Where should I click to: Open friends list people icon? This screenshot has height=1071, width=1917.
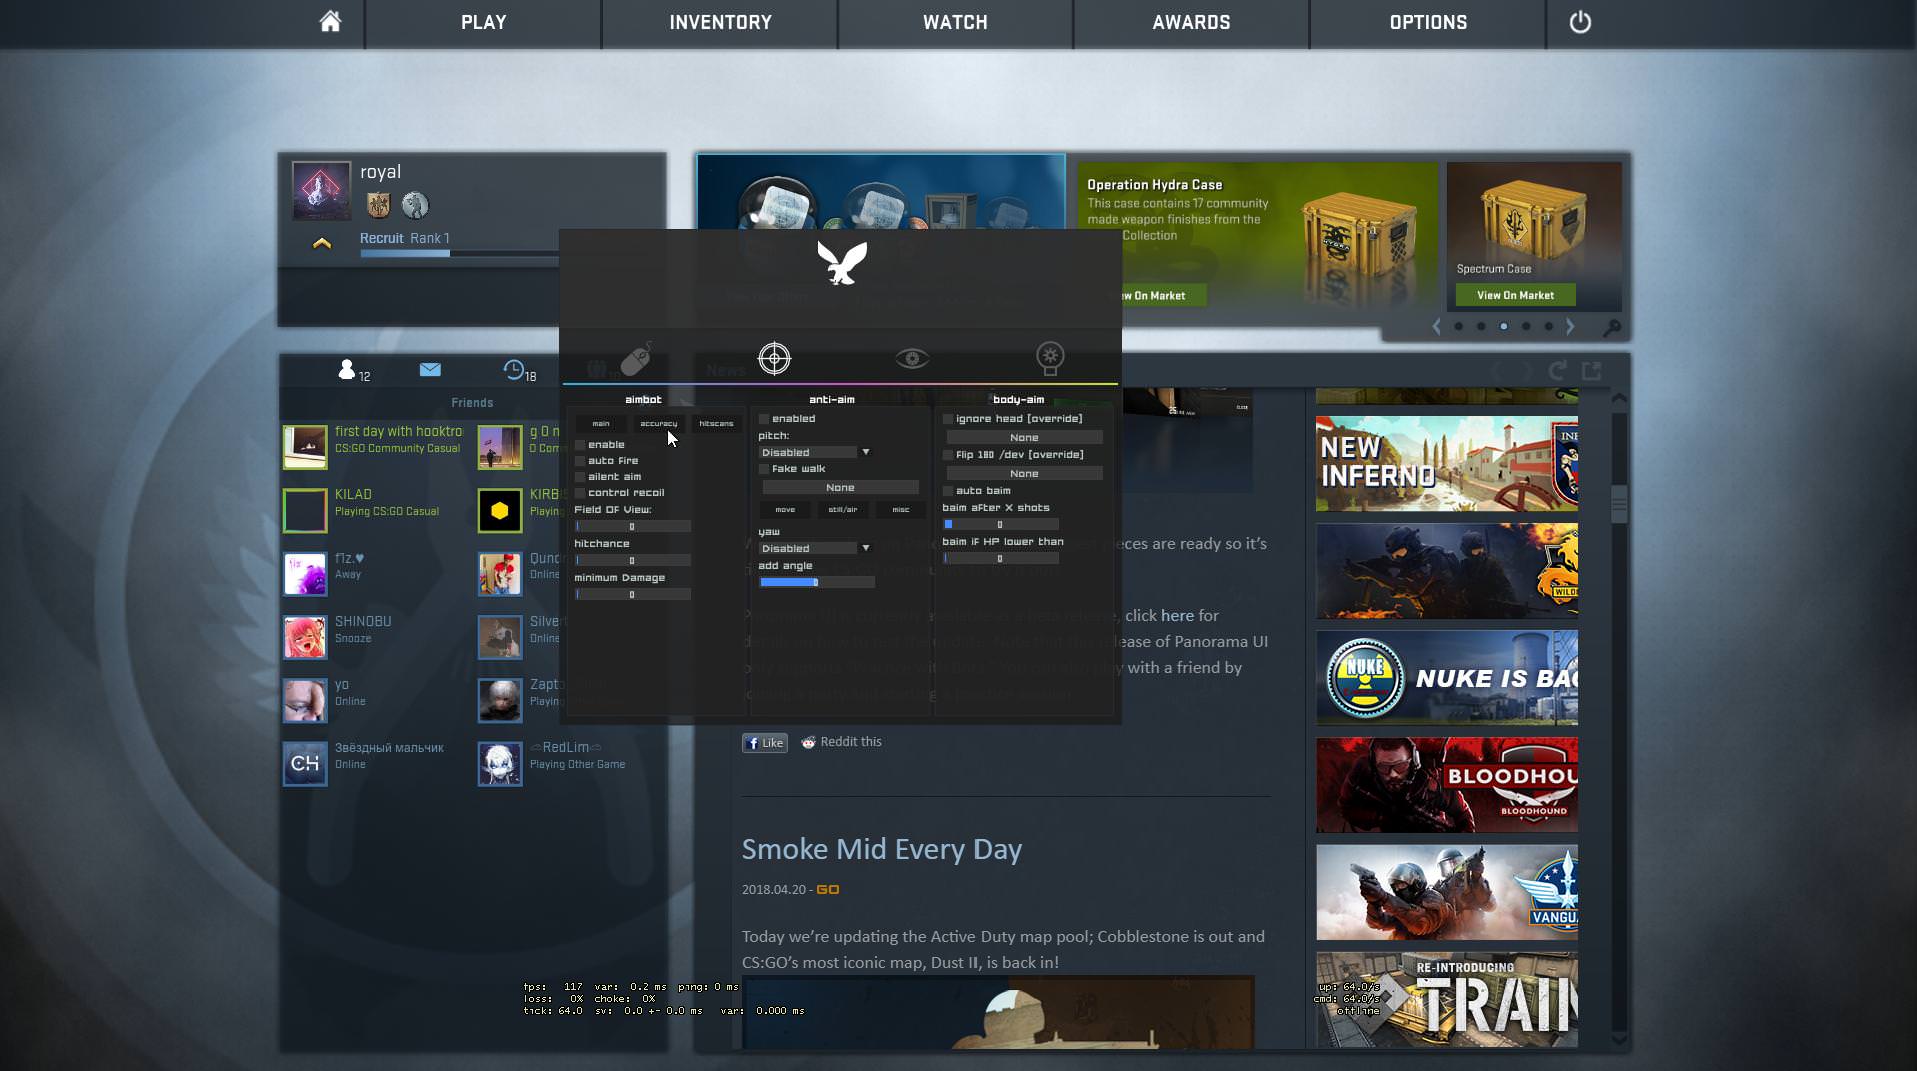(347, 370)
